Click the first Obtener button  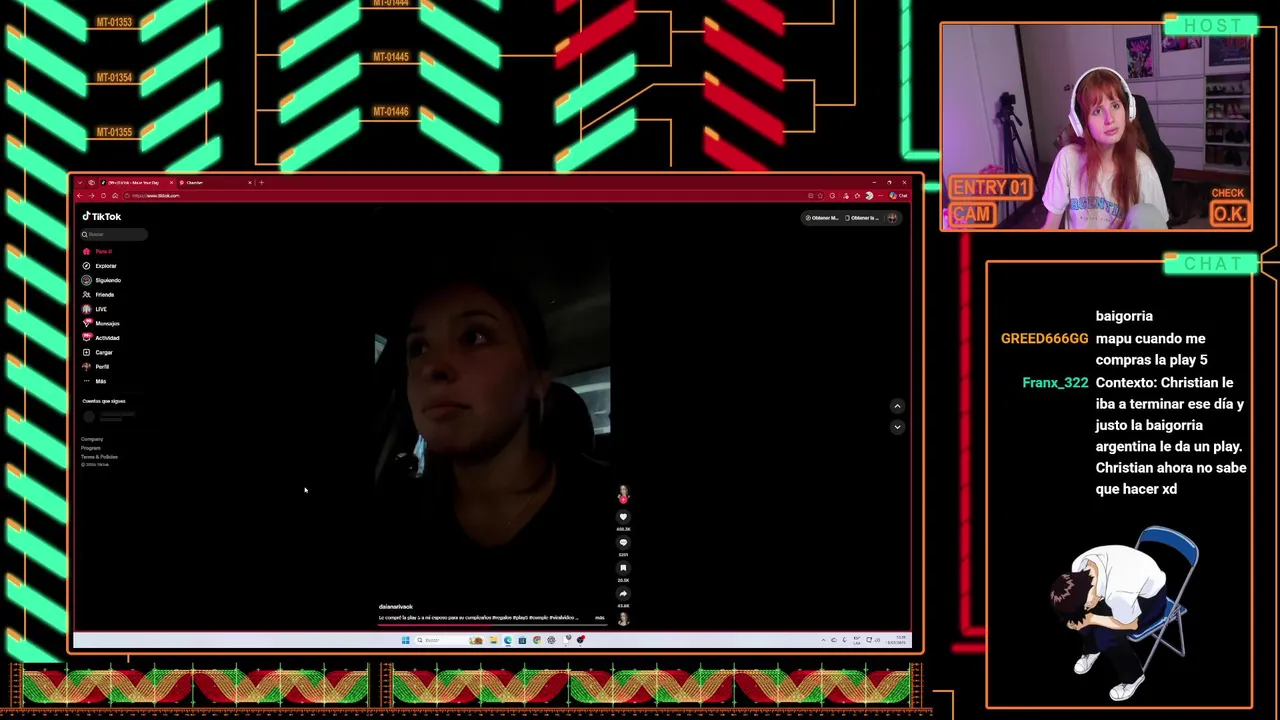[x=822, y=218]
